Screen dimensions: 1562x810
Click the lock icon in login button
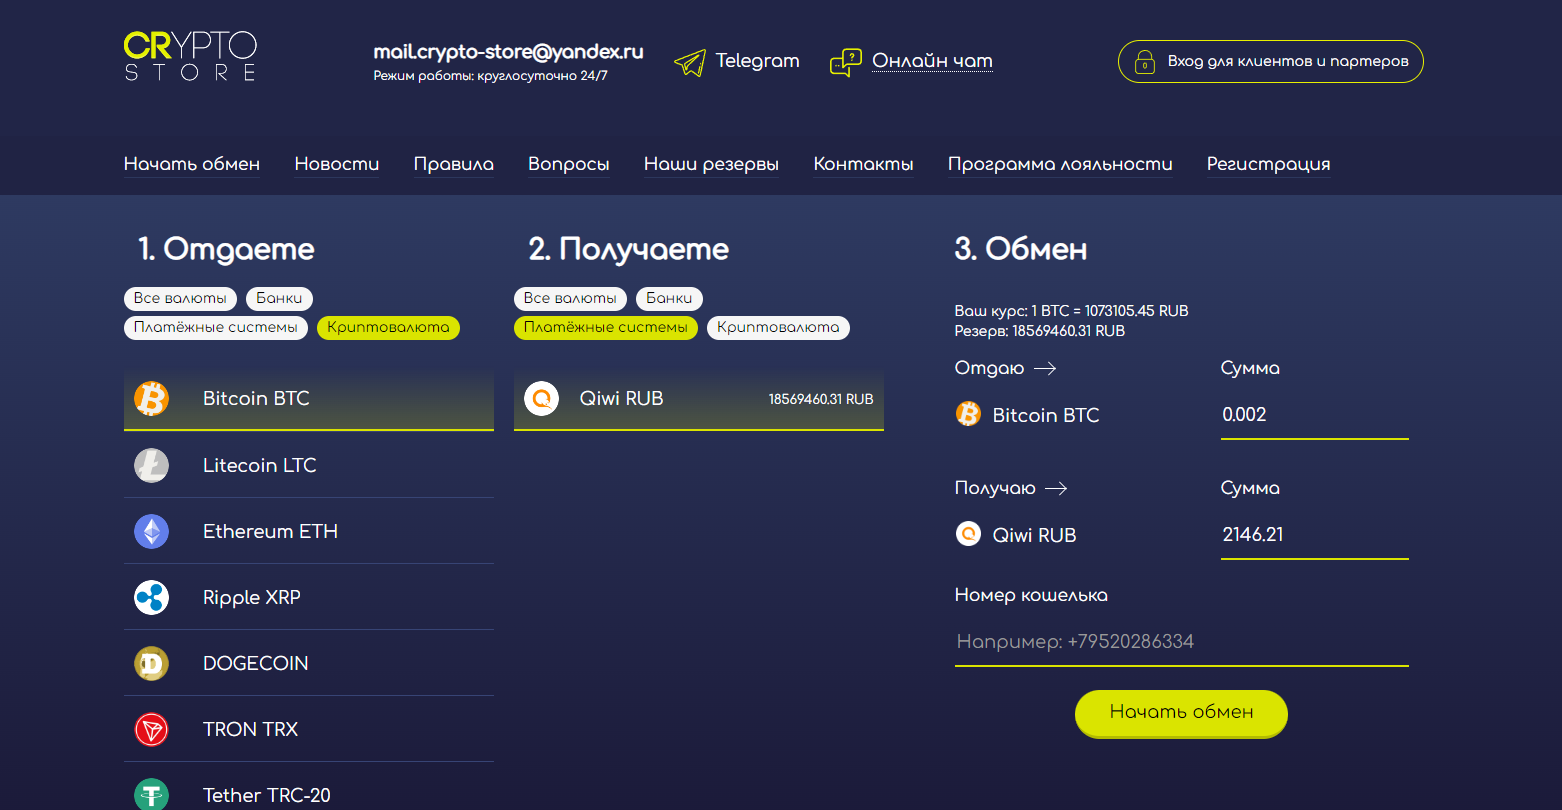(x=1145, y=63)
